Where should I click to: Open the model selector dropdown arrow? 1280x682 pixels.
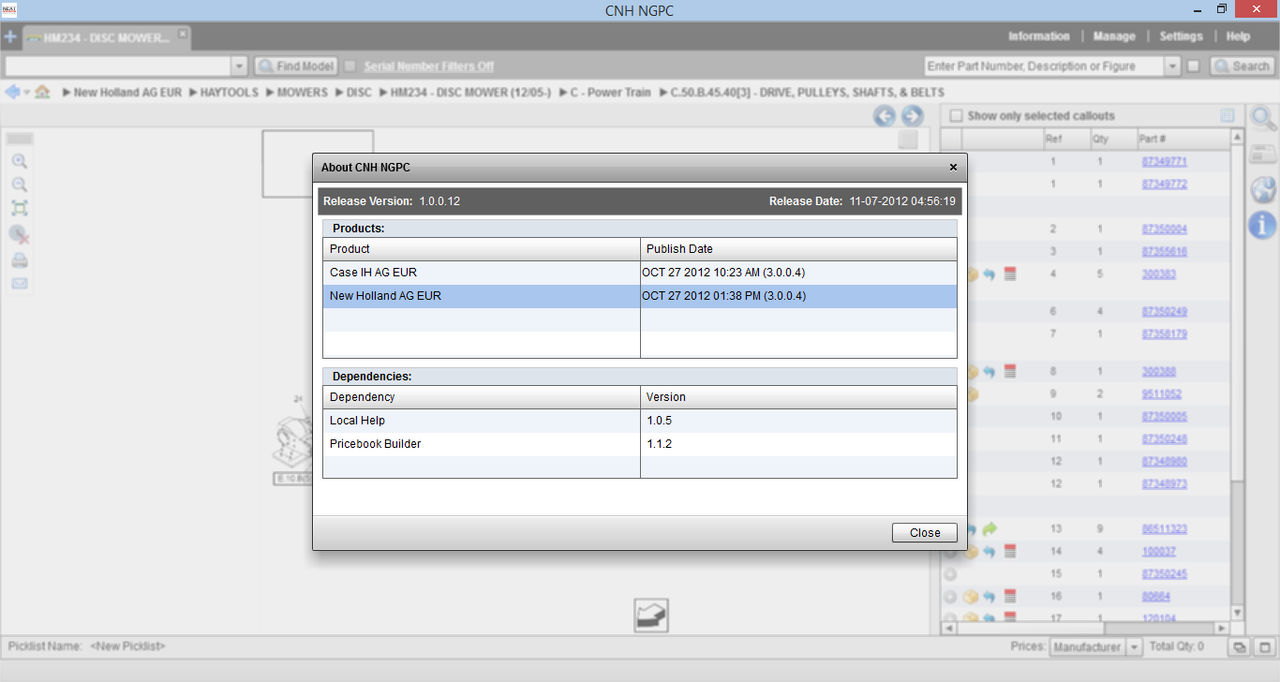point(239,66)
